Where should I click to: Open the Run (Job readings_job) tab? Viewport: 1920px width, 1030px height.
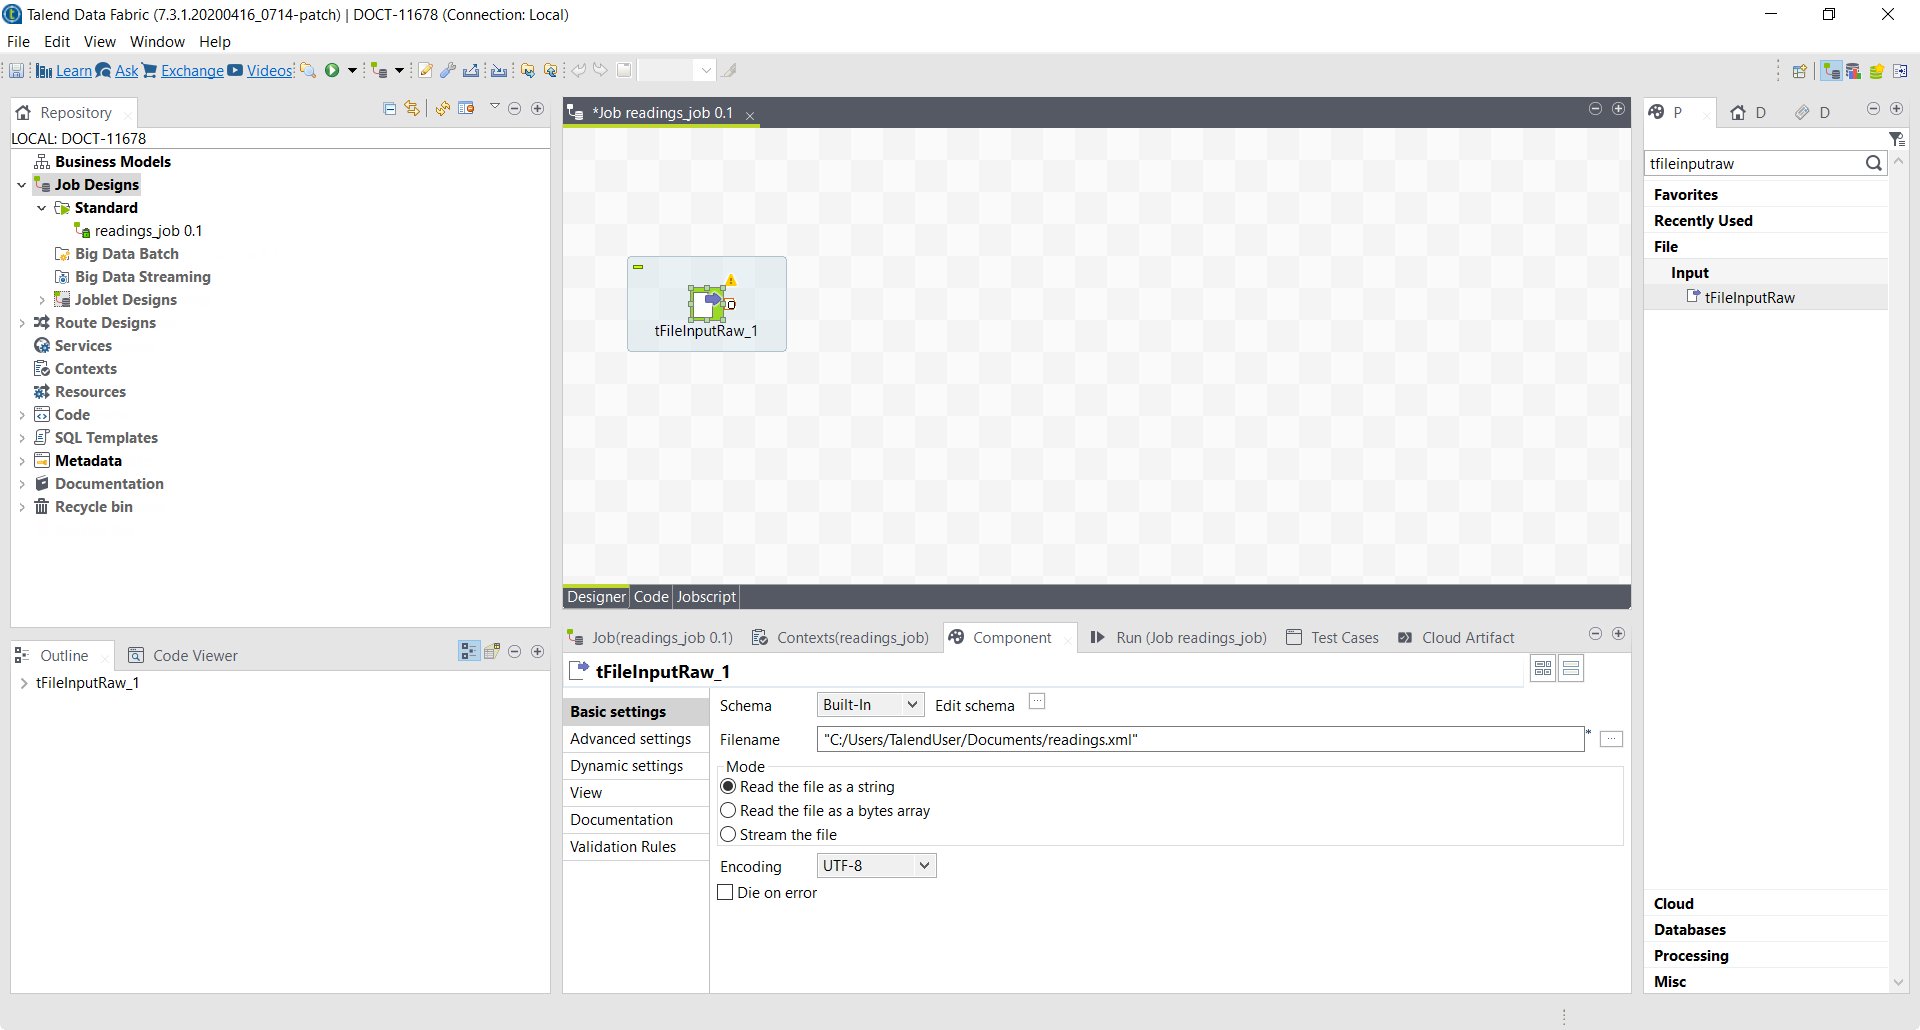click(1179, 638)
